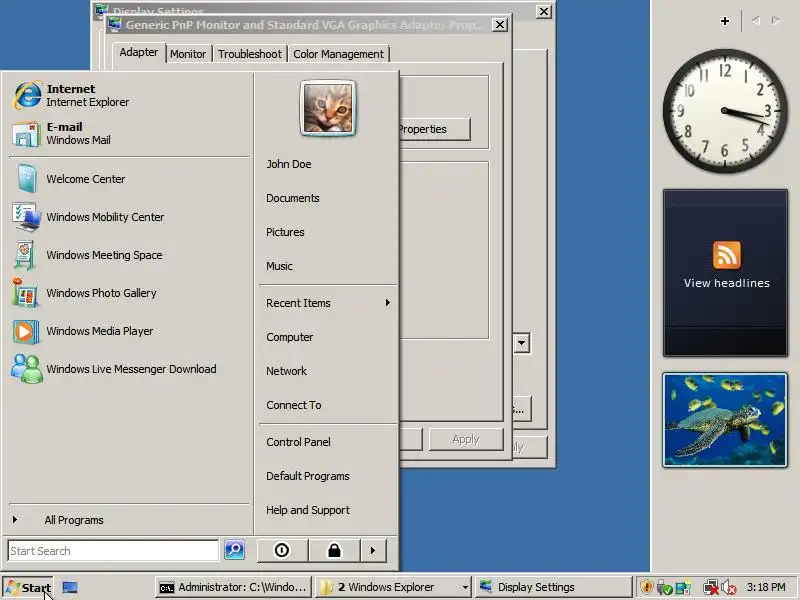800x600 pixels.
Task: Open Help and Support
Action: [328, 510]
